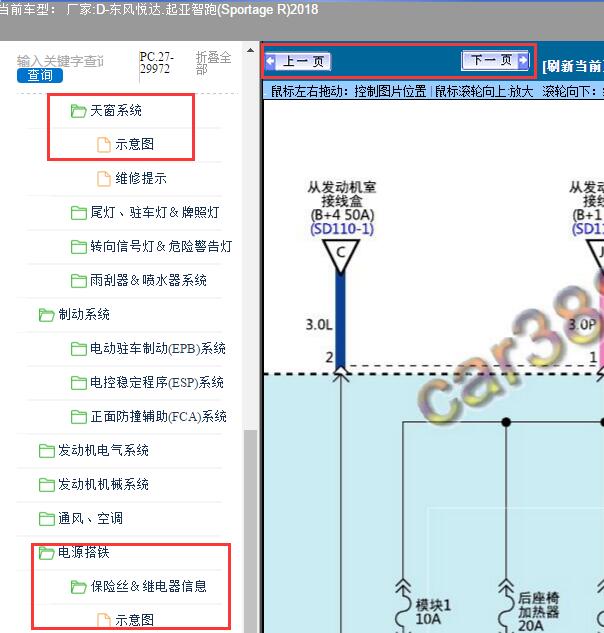The image size is (604, 633).
Task: Click page icon beside 维修提示
Action: [x=104, y=178]
